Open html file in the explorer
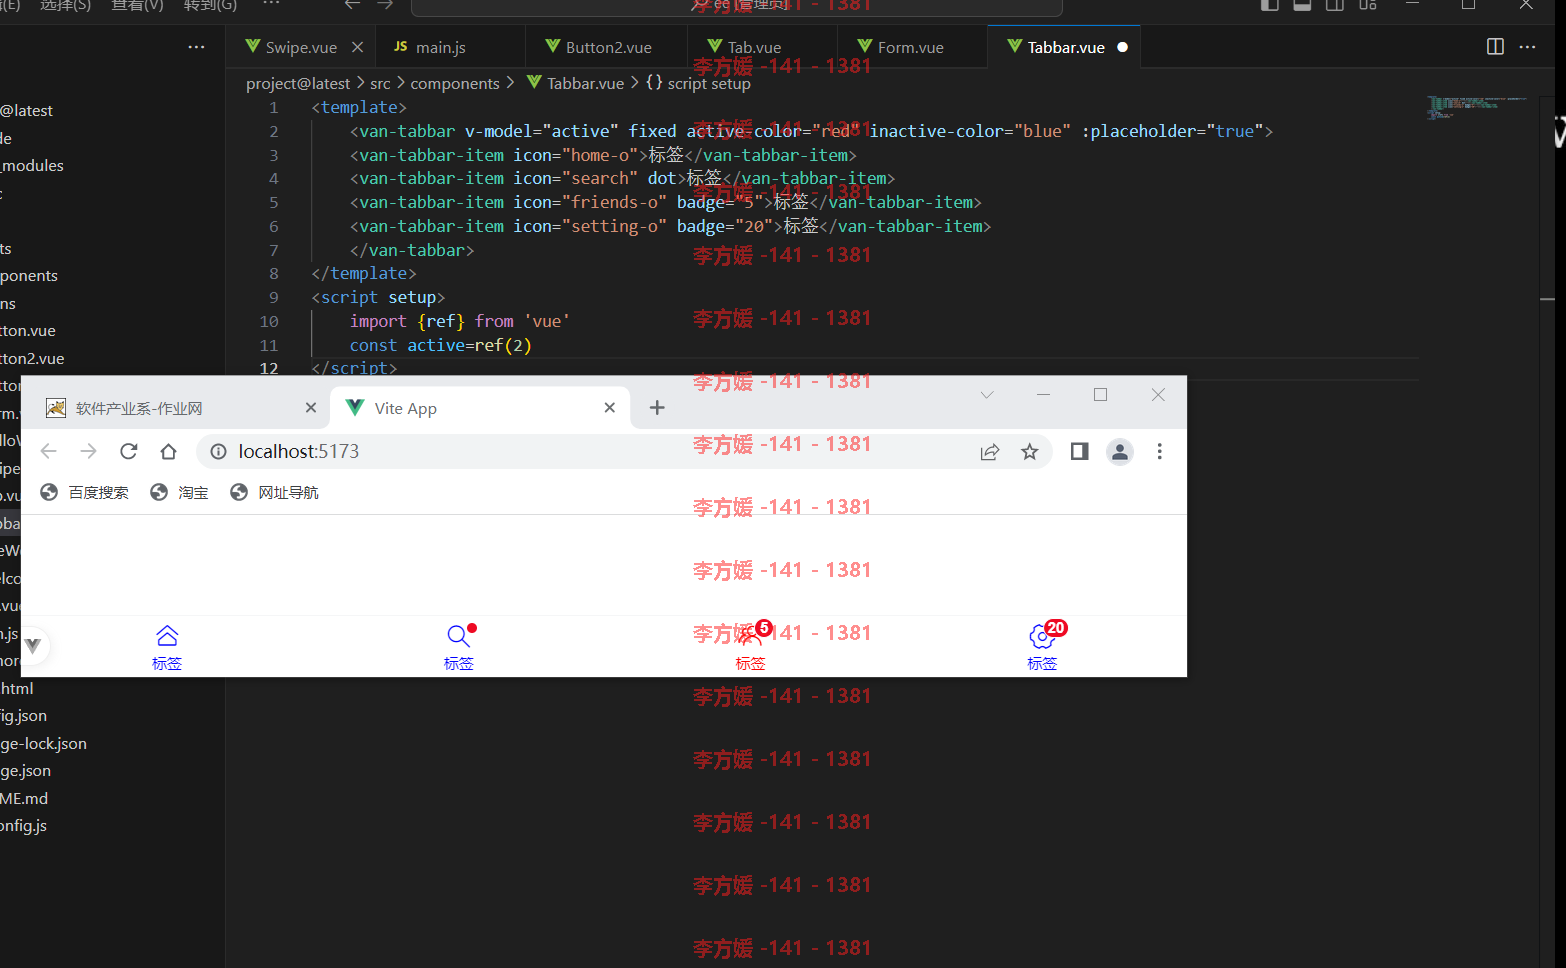Viewport: 1566px width, 968px height. click(x=17, y=688)
